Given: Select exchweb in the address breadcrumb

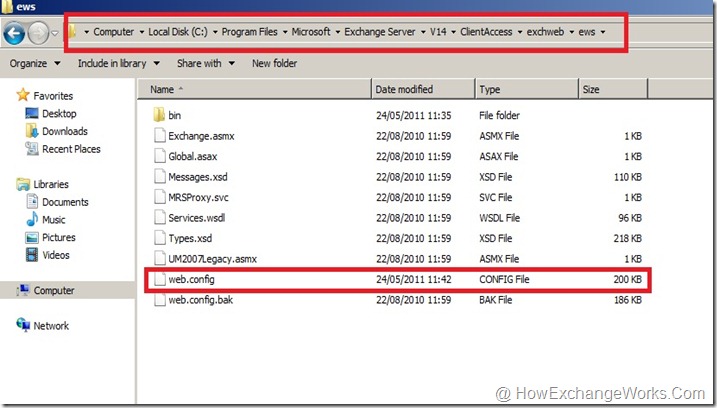Looking at the screenshot, I should pos(545,32).
